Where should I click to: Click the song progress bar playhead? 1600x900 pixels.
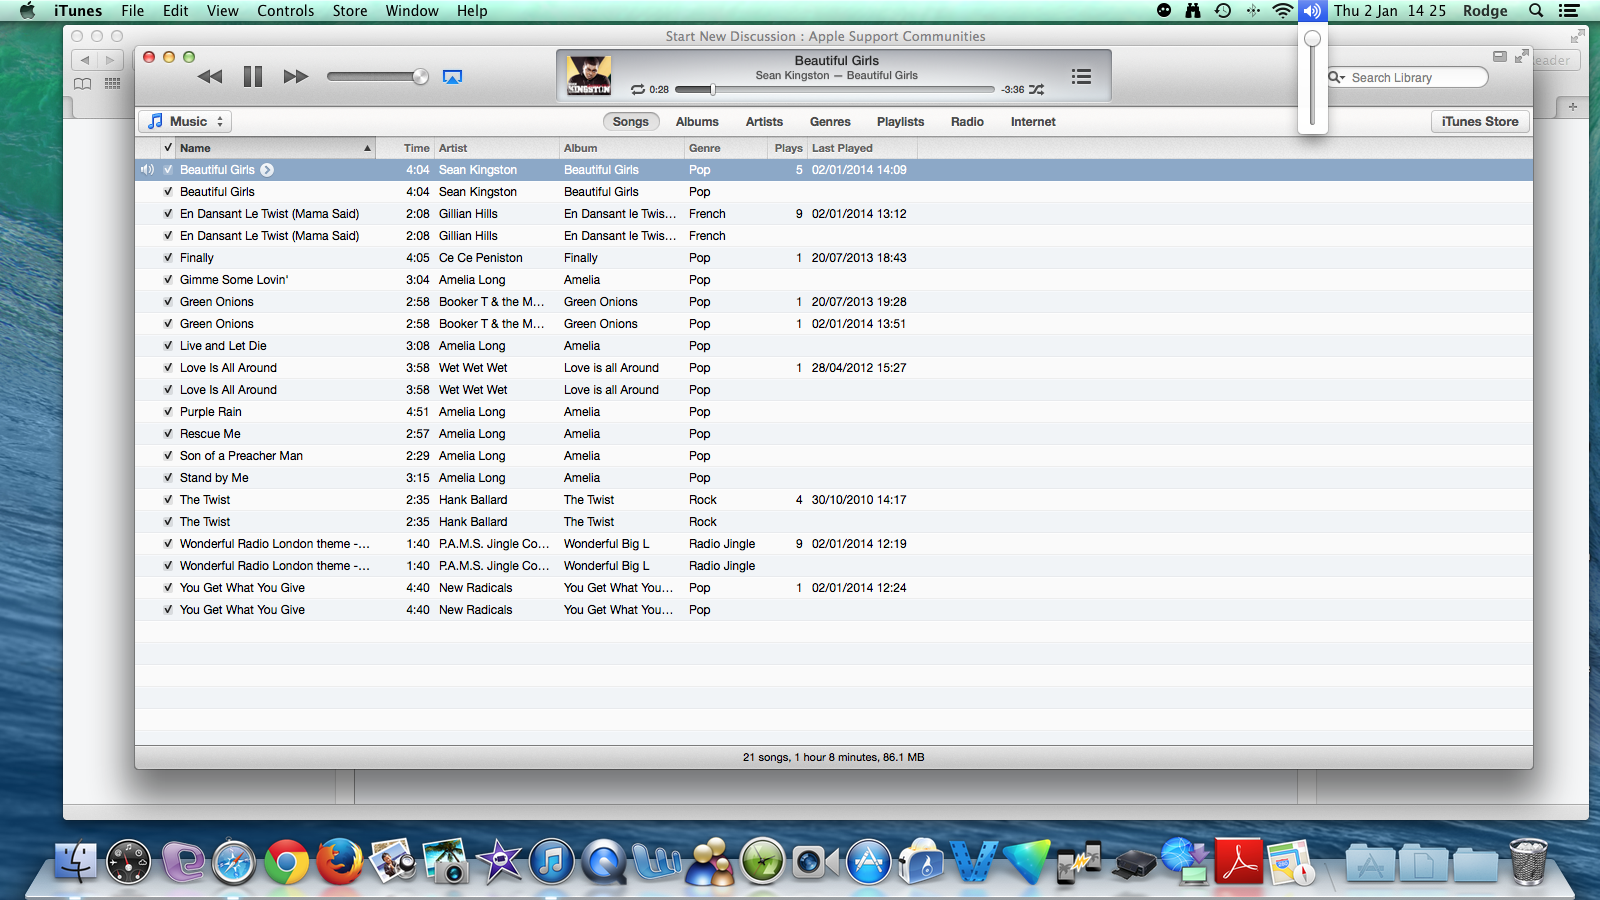713,89
